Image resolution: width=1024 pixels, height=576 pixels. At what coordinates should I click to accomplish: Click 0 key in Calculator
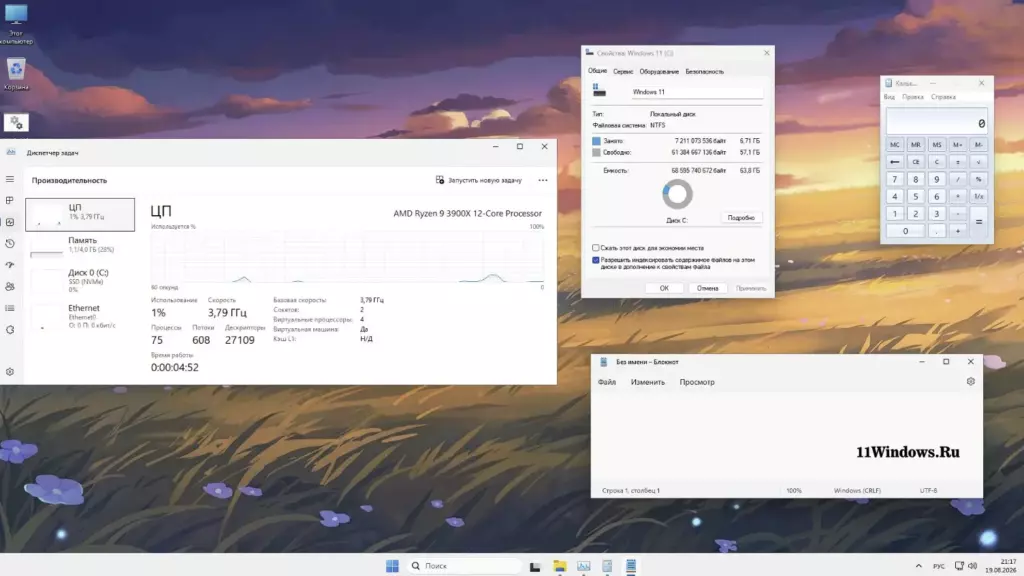click(x=905, y=231)
